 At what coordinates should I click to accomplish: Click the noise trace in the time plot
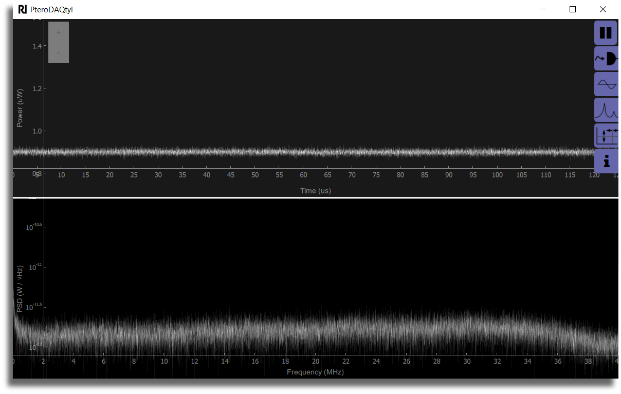pos(303,152)
